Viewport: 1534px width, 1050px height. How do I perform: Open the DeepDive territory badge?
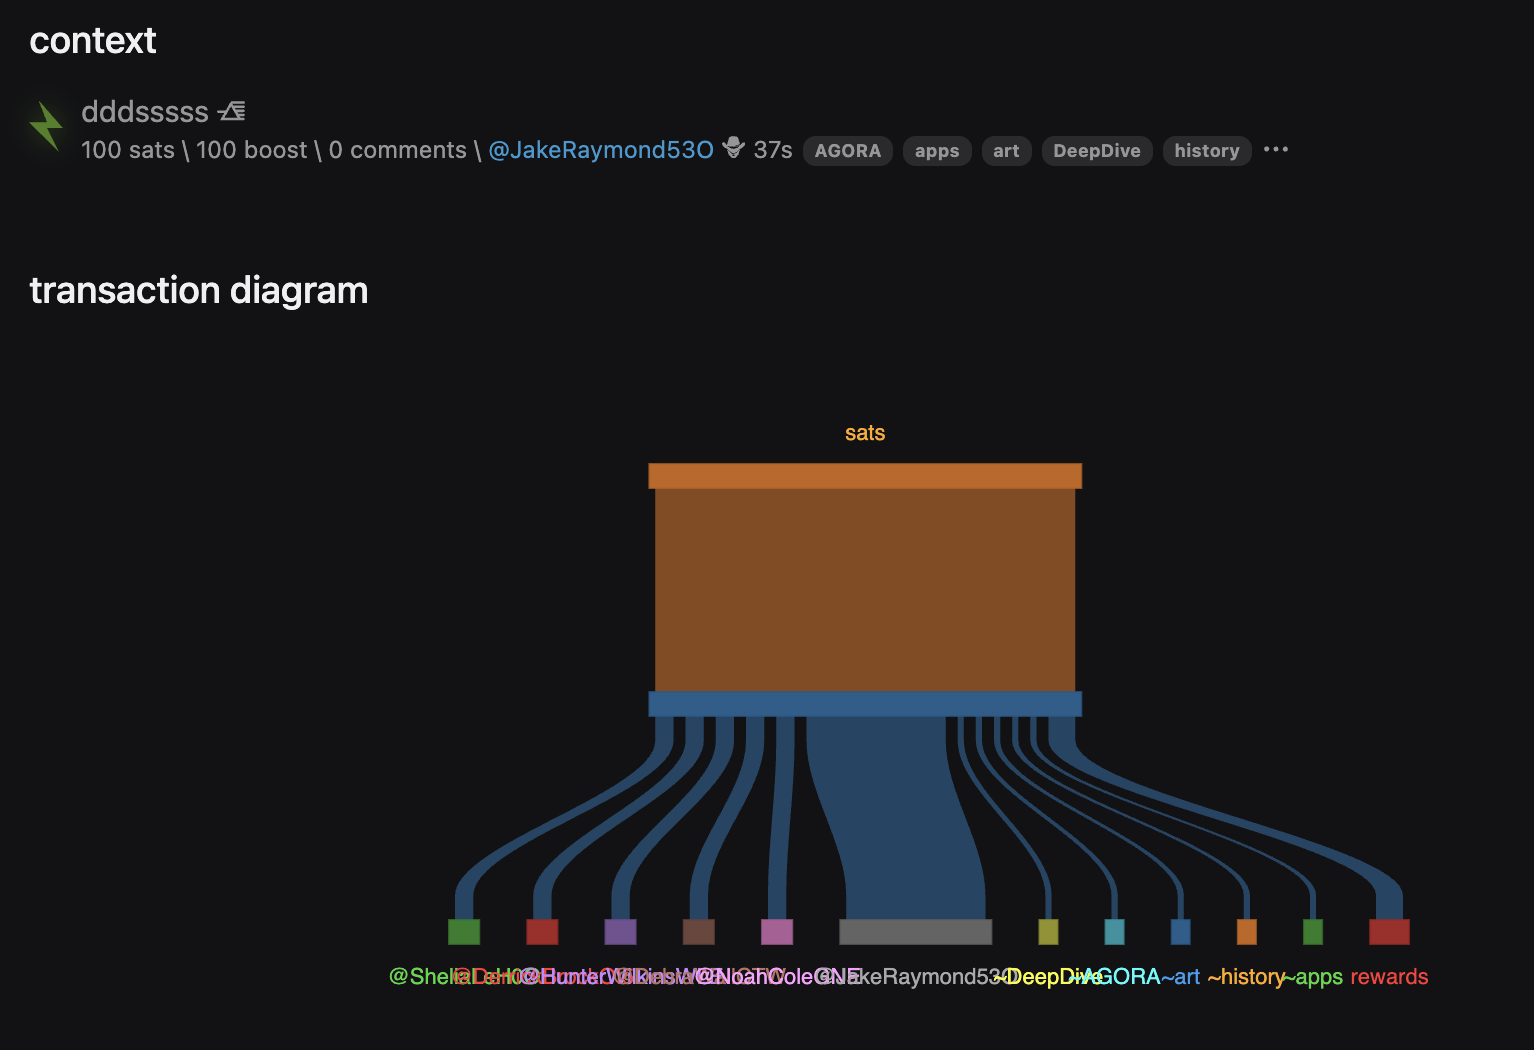[x=1096, y=151]
